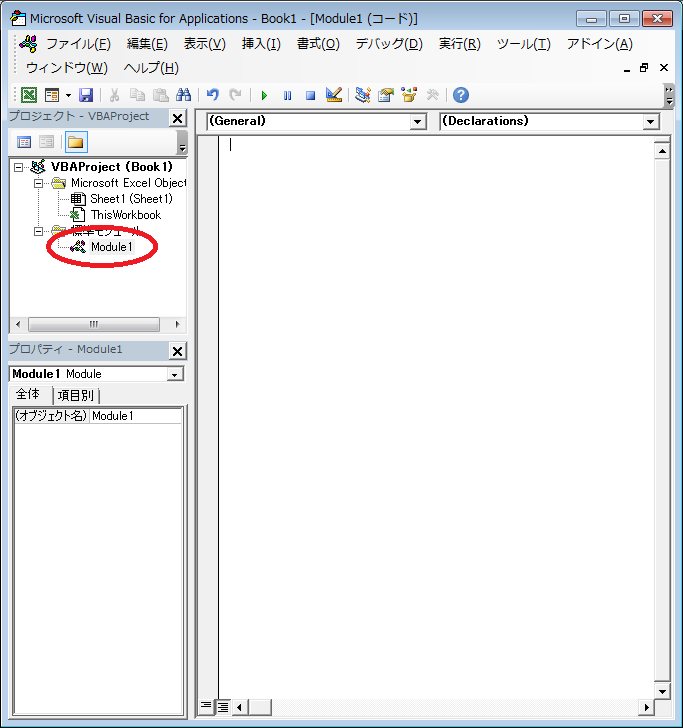Click the VBA icon left of ファイル menu
Viewport: 683px width, 728px height.
[28, 44]
